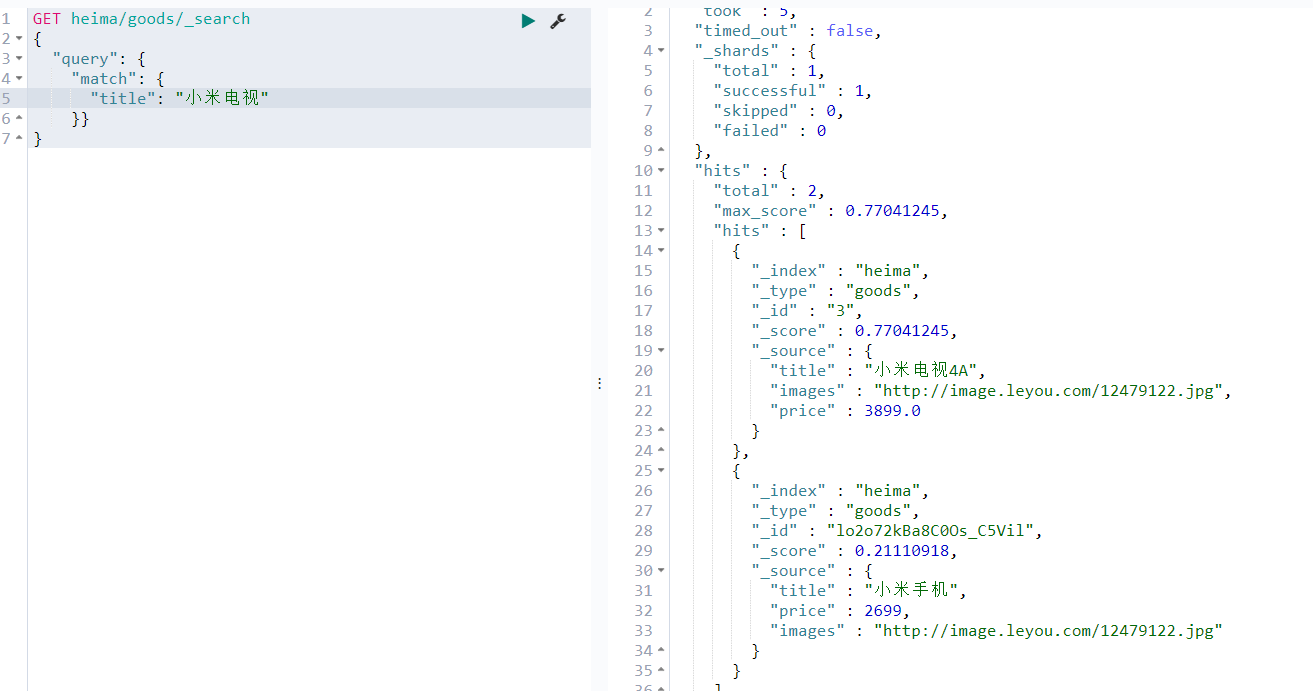Click "_type" : "goods" on line 27
The height and width of the screenshot is (691, 1313).
[x=835, y=510]
